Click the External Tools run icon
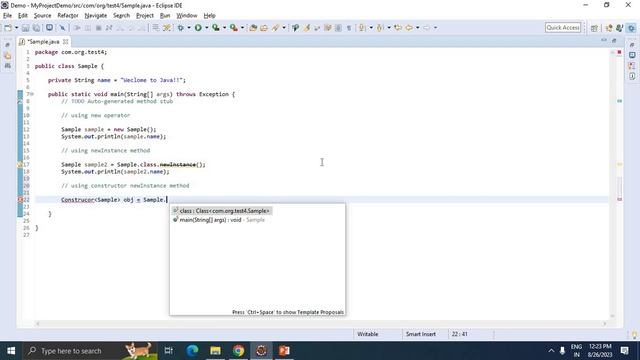The image size is (640, 360). [233, 28]
